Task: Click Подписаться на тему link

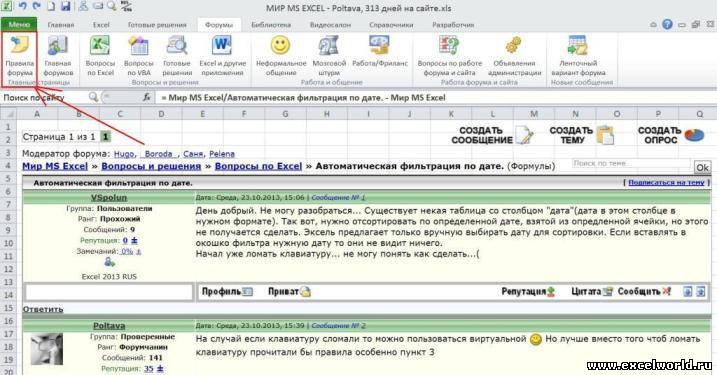Action: point(666,182)
